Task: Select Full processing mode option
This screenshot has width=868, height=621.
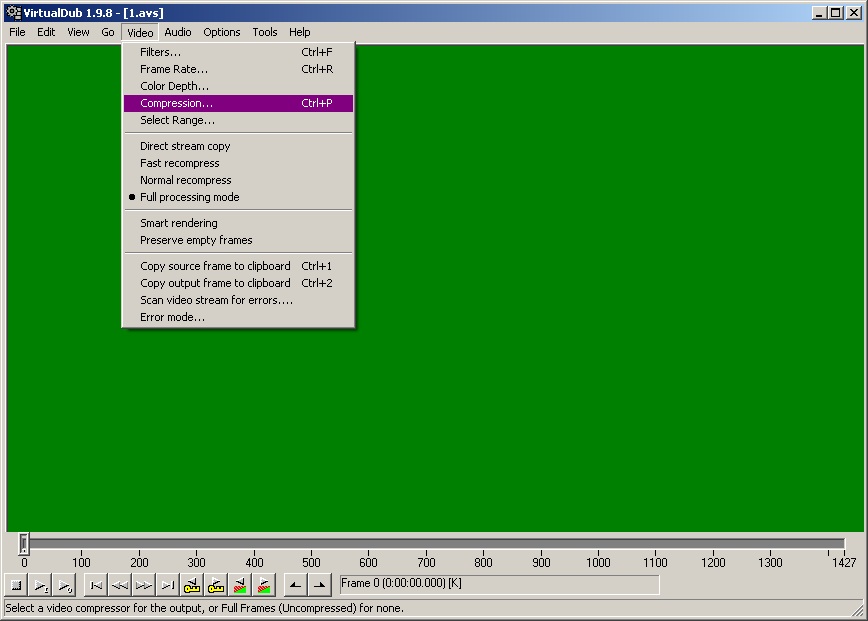Action: (x=189, y=197)
